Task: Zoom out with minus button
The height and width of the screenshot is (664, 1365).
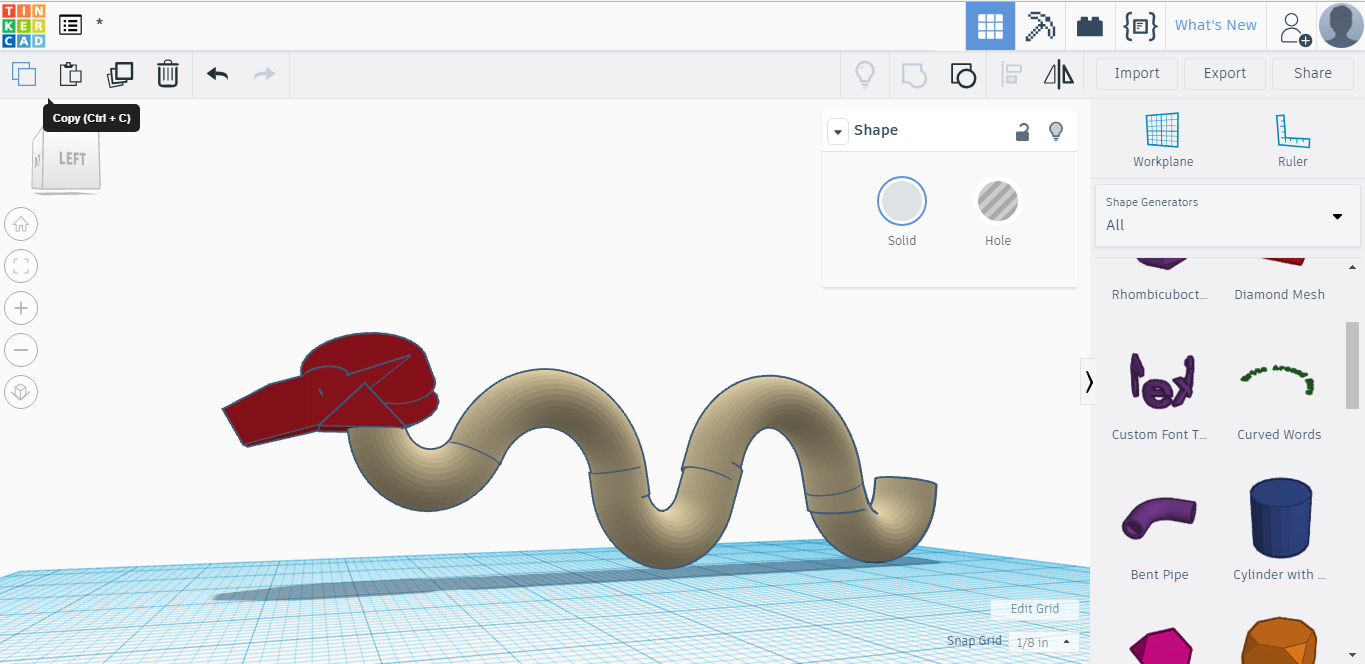Action: [x=21, y=350]
